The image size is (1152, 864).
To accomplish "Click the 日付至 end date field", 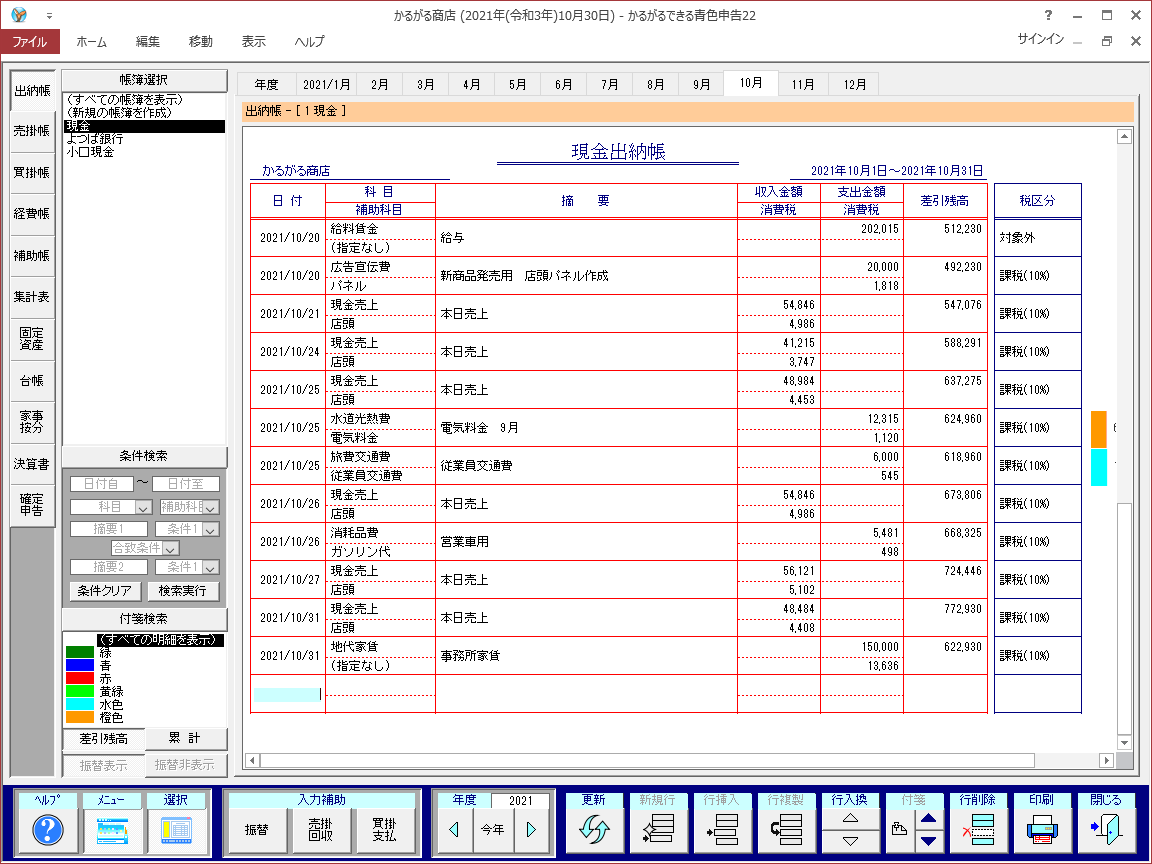I will coord(185,484).
